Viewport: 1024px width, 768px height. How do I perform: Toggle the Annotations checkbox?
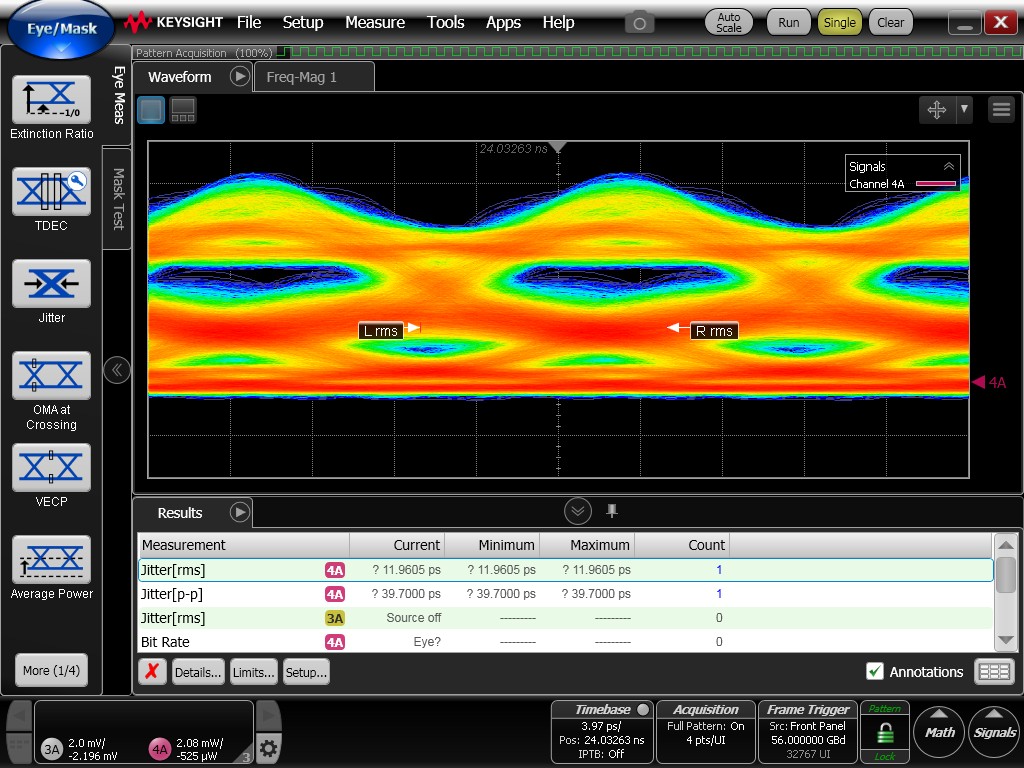pos(875,672)
